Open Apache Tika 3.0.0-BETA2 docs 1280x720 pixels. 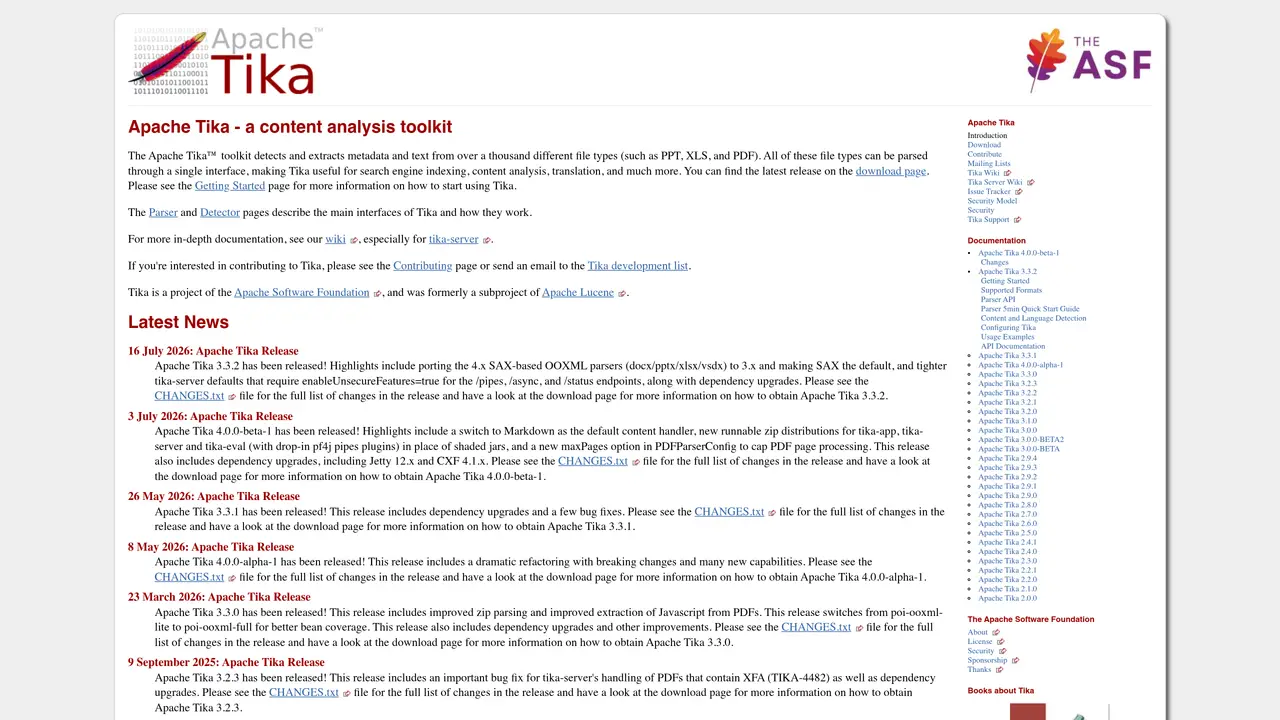tap(1020, 440)
